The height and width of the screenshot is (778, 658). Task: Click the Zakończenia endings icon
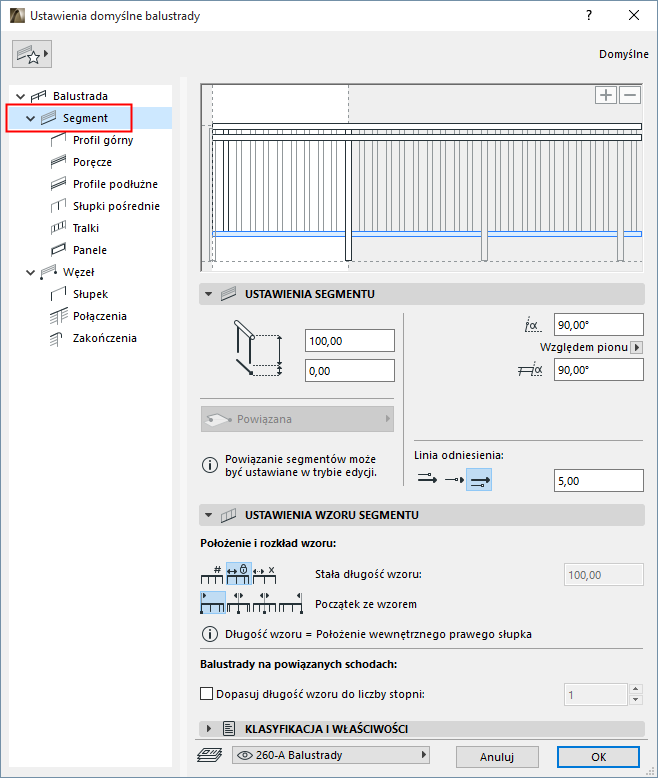(x=56, y=338)
